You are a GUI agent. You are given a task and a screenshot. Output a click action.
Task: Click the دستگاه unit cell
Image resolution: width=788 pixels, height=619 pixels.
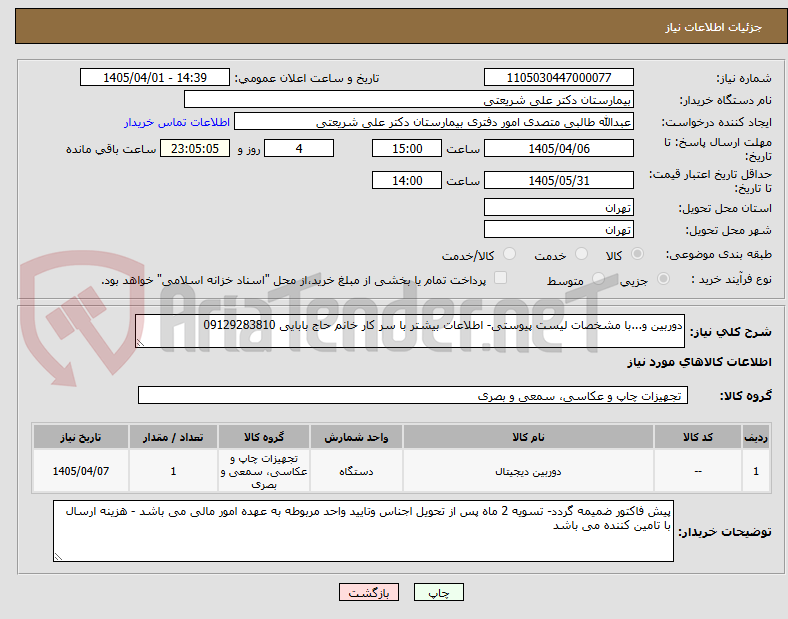pos(356,471)
